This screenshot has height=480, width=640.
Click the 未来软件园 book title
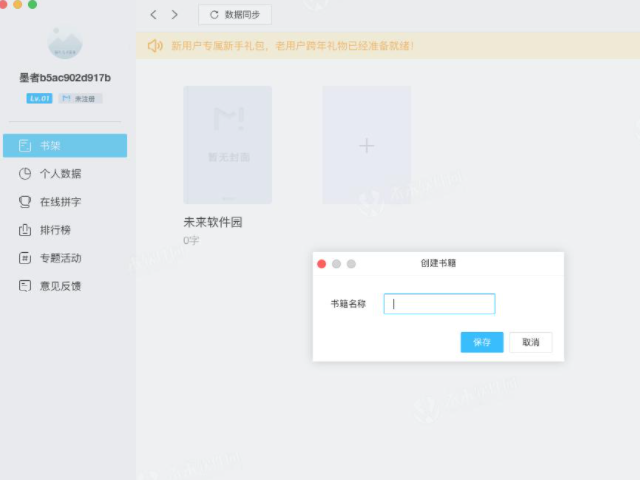[x=213, y=222]
